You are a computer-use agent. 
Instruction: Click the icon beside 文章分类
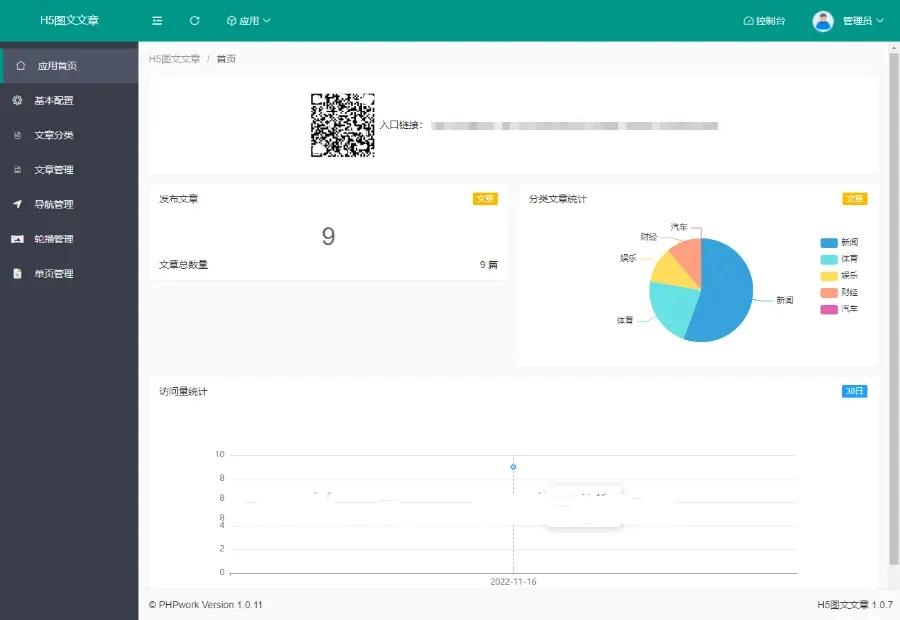click(x=17, y=135)
